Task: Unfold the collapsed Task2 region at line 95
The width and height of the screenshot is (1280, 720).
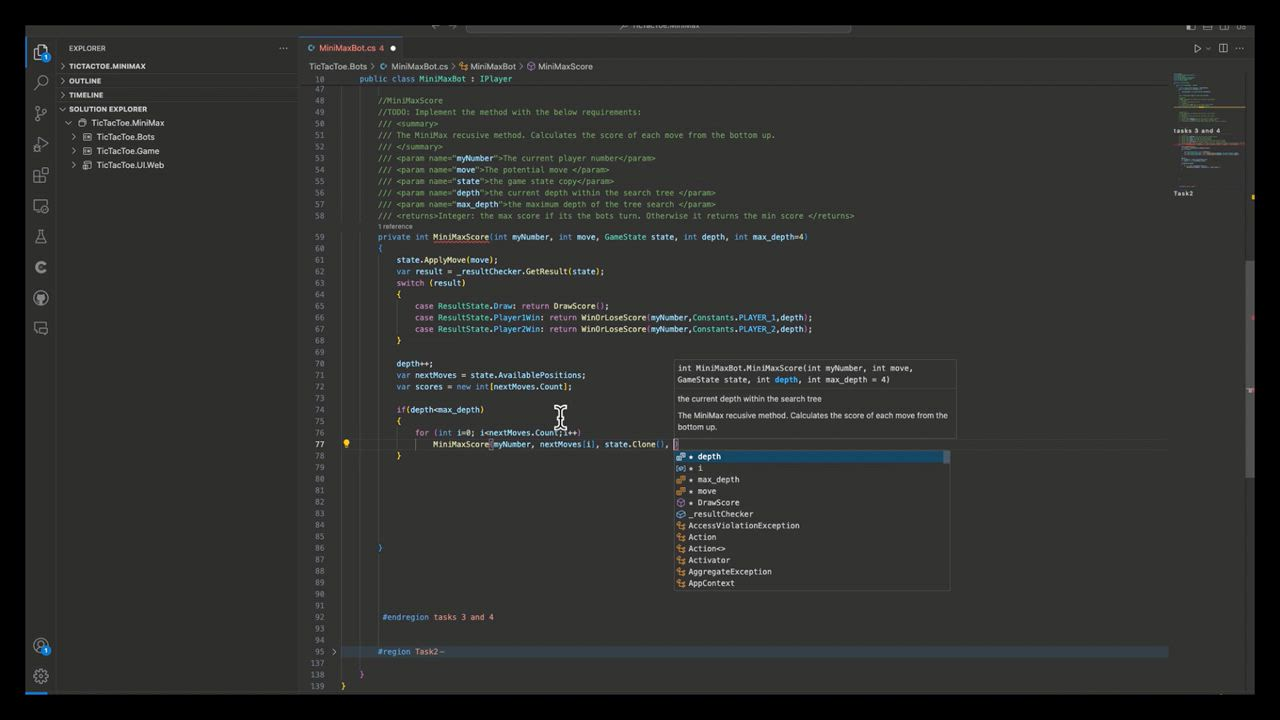Action: 334,652
